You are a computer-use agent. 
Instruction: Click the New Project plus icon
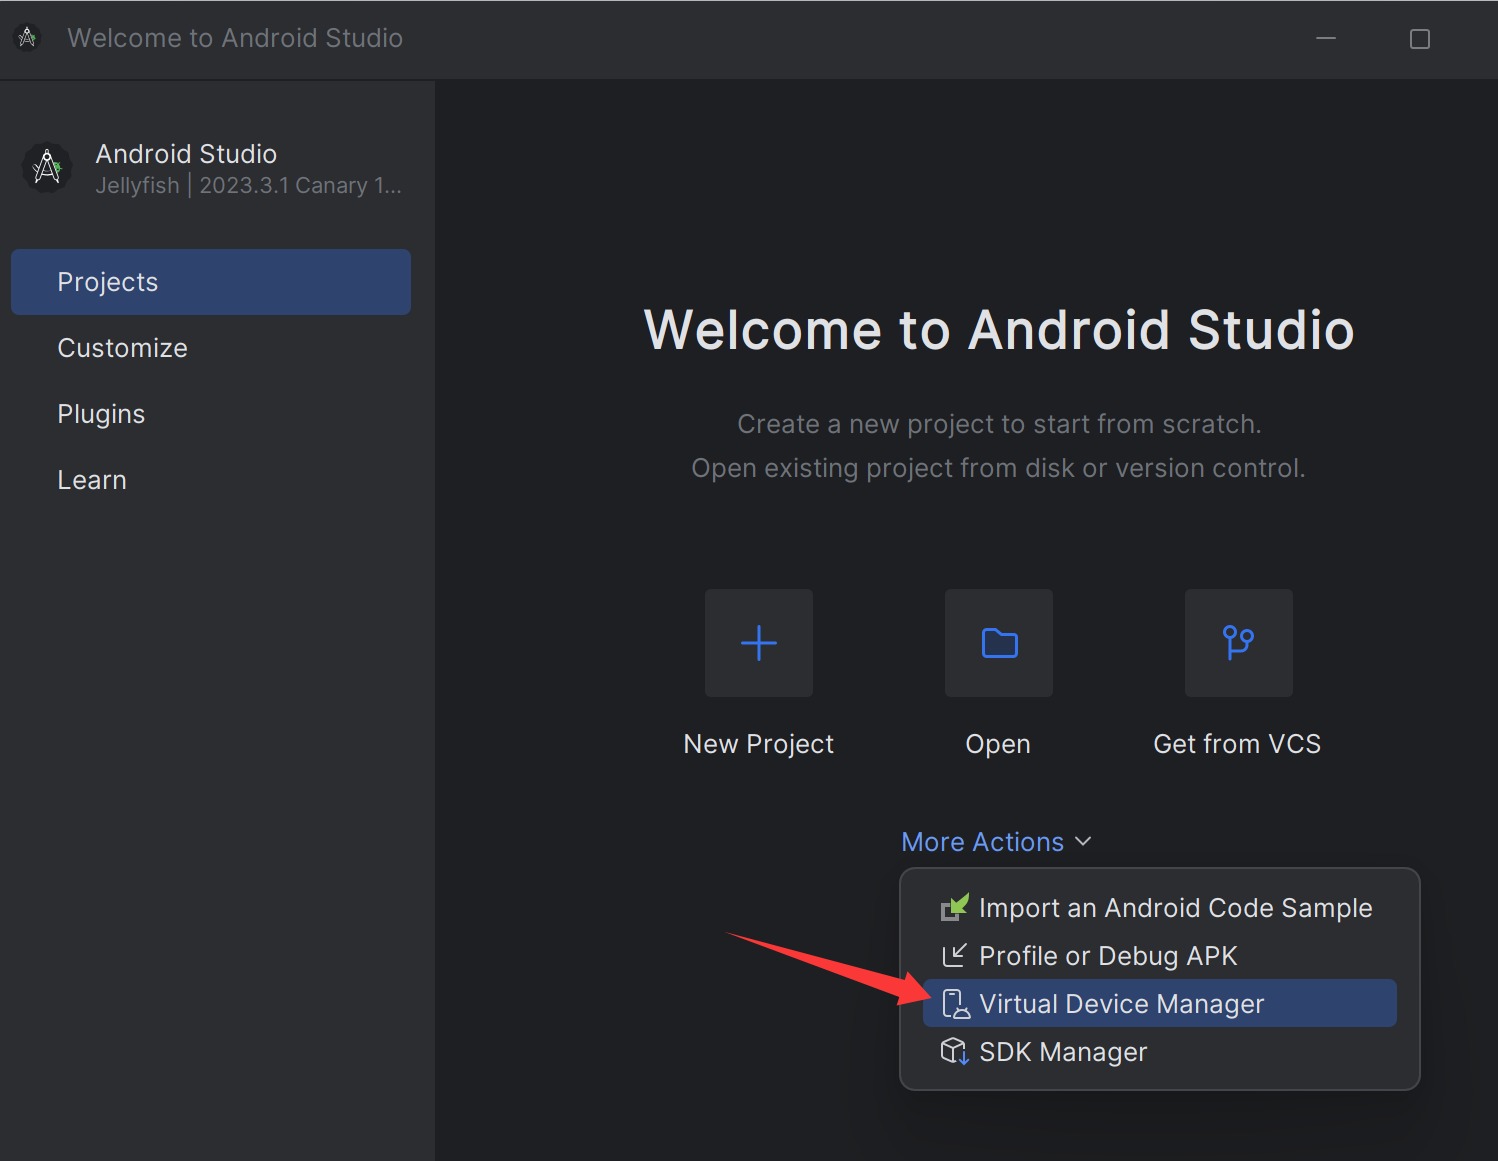click(x=759, y=643)
